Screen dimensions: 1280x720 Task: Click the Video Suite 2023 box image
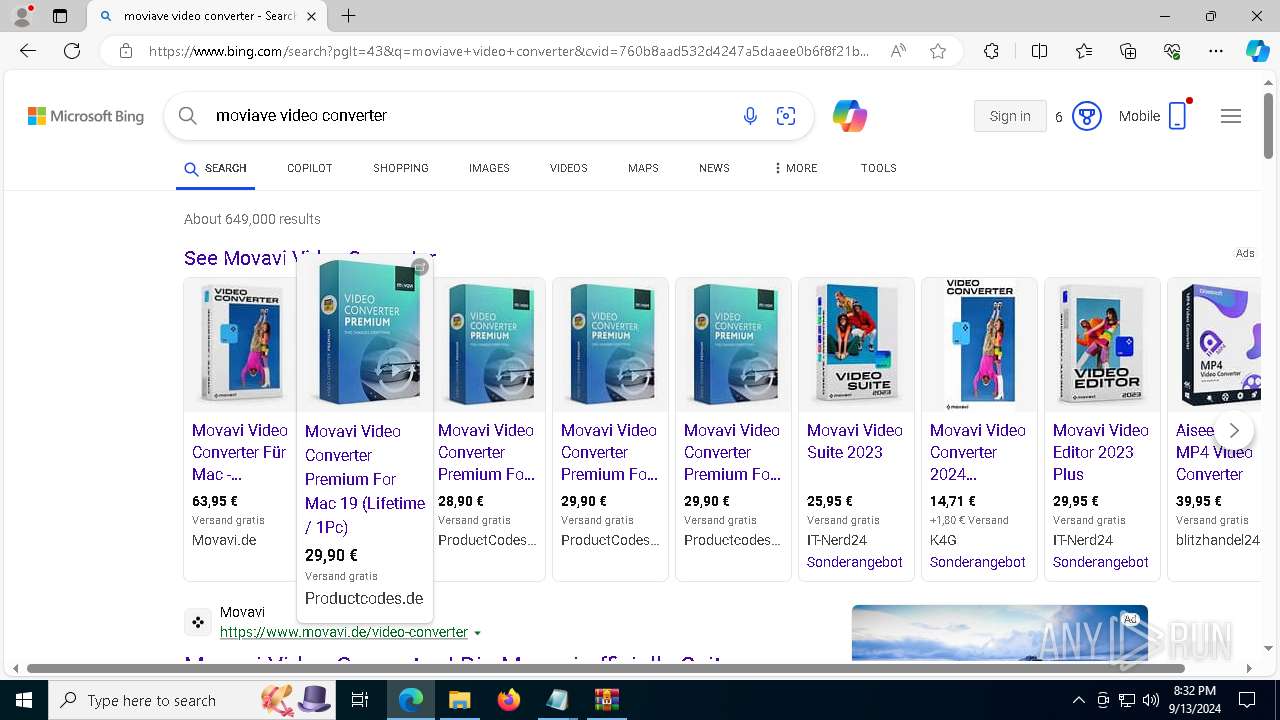pos(856,344)
